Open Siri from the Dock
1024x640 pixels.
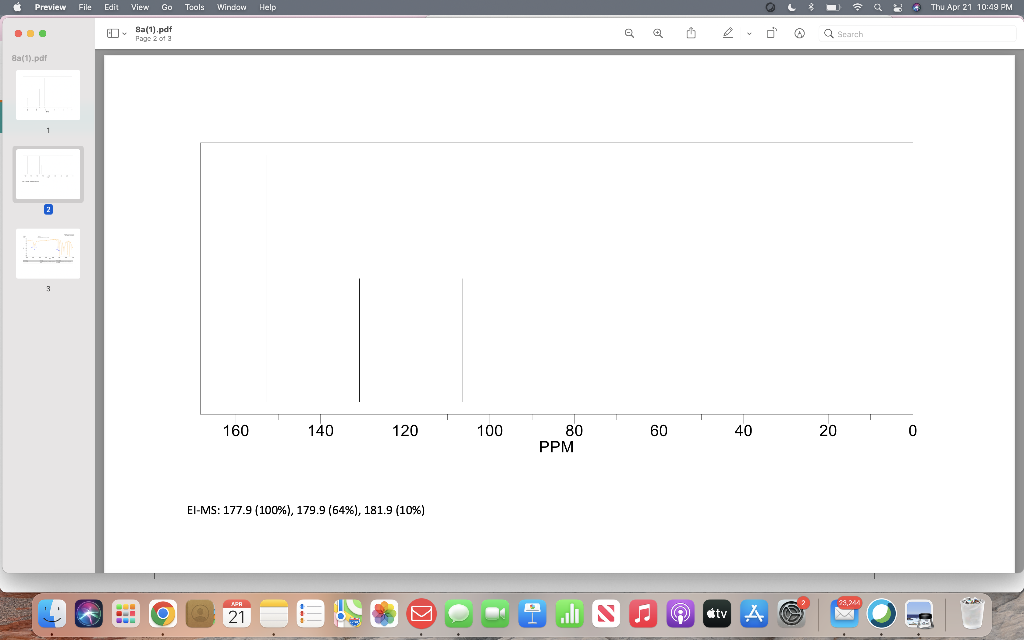(89, 614)
